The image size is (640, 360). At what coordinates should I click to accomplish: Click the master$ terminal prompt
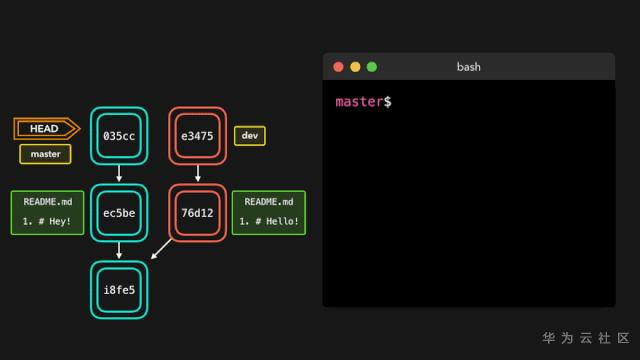click(x=363, y=102)
